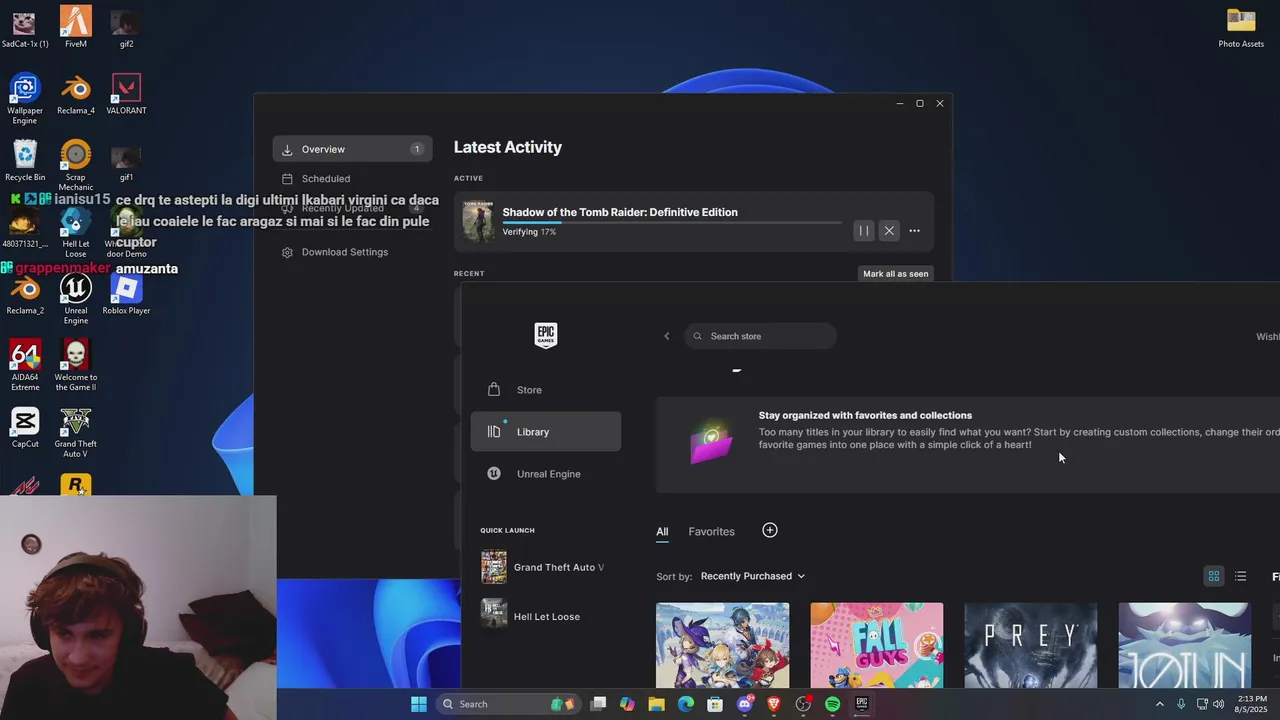Open CapCut desktop shortcut
The height and width of the screenshot is (720, 1280).
click(25, 427)
